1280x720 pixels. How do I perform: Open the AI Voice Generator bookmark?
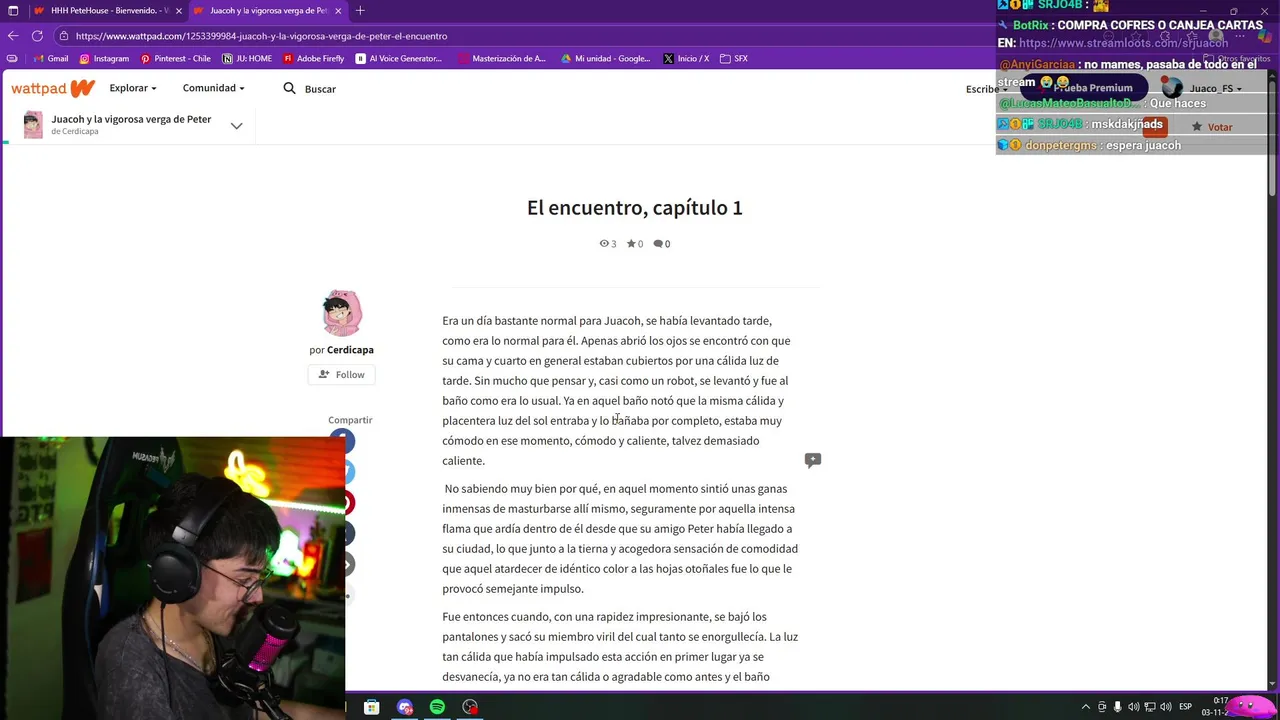coord(398,59)
